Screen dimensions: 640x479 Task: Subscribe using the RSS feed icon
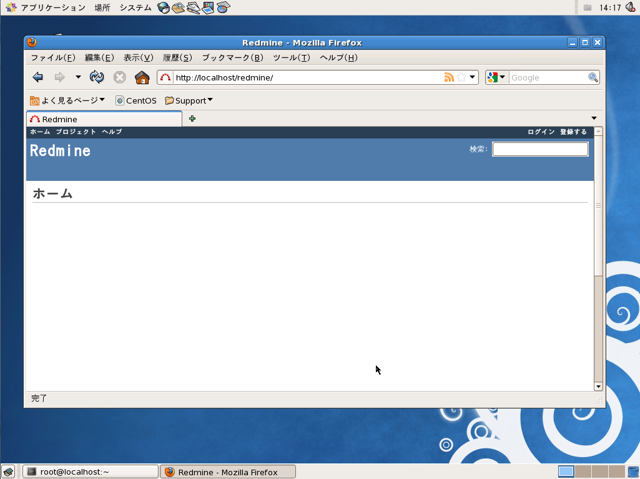tap(449, 77)
